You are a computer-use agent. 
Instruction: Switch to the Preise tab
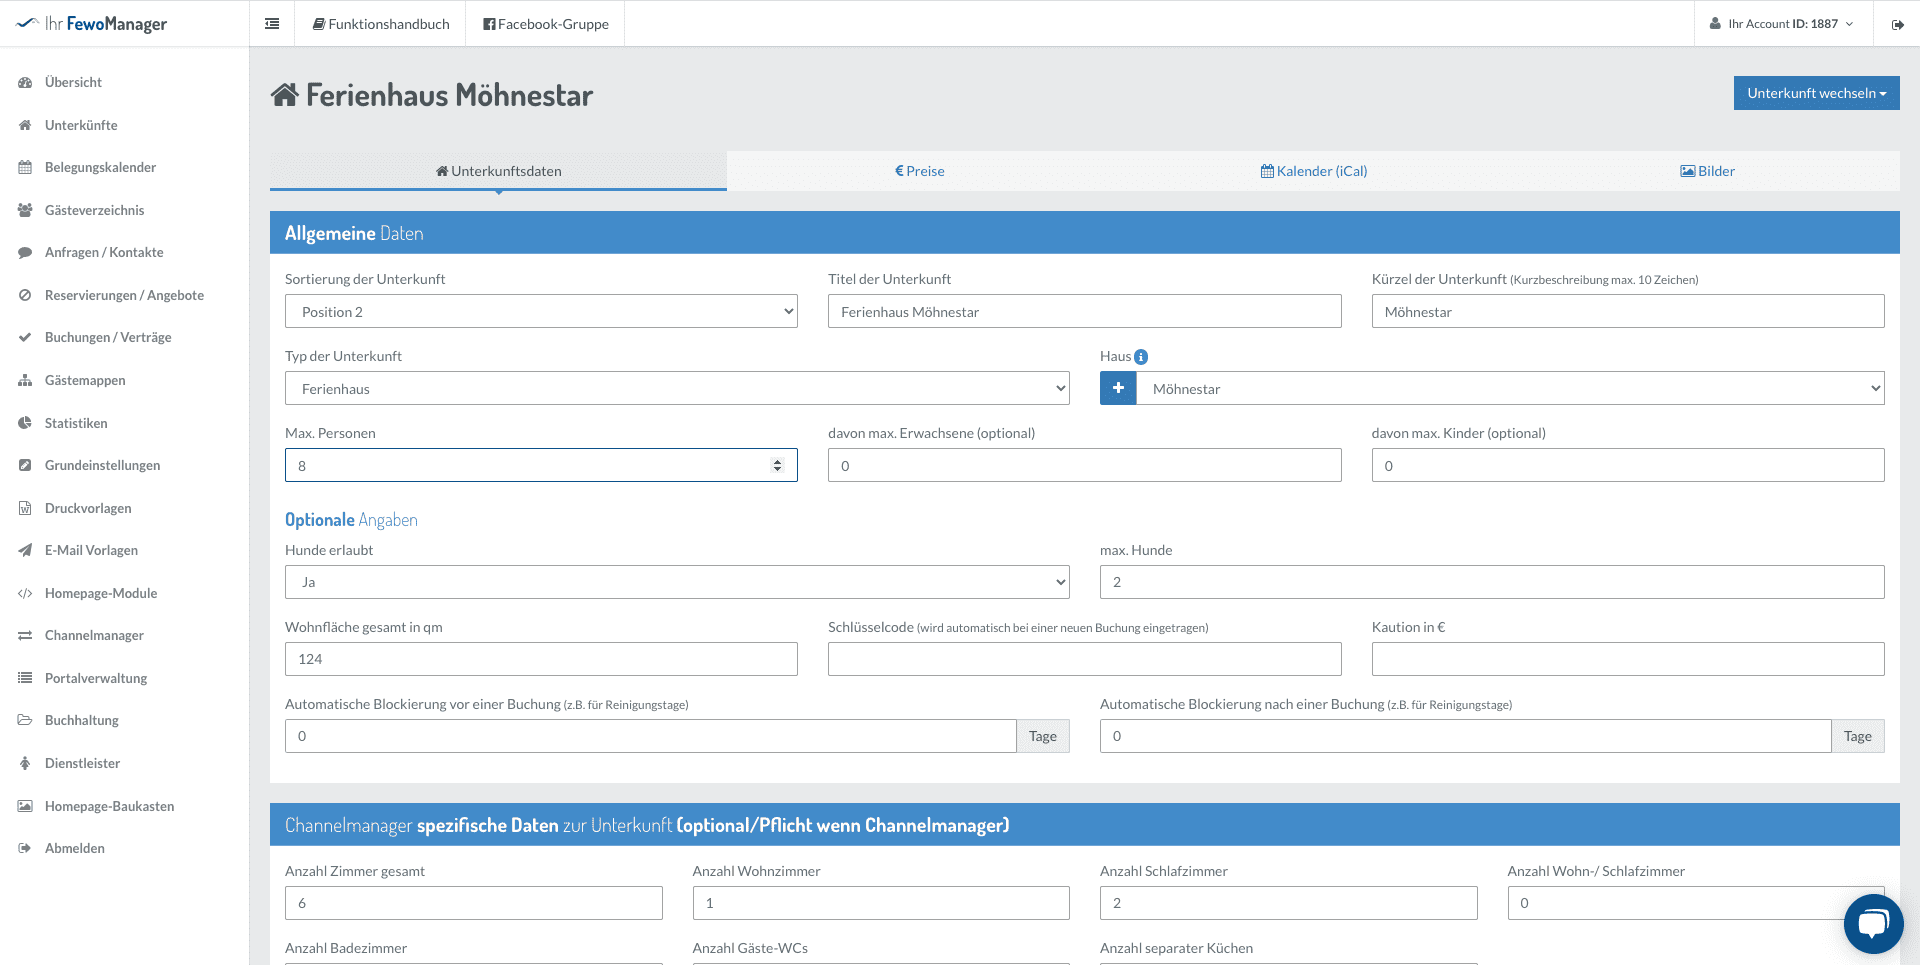(x=920, y=171)
